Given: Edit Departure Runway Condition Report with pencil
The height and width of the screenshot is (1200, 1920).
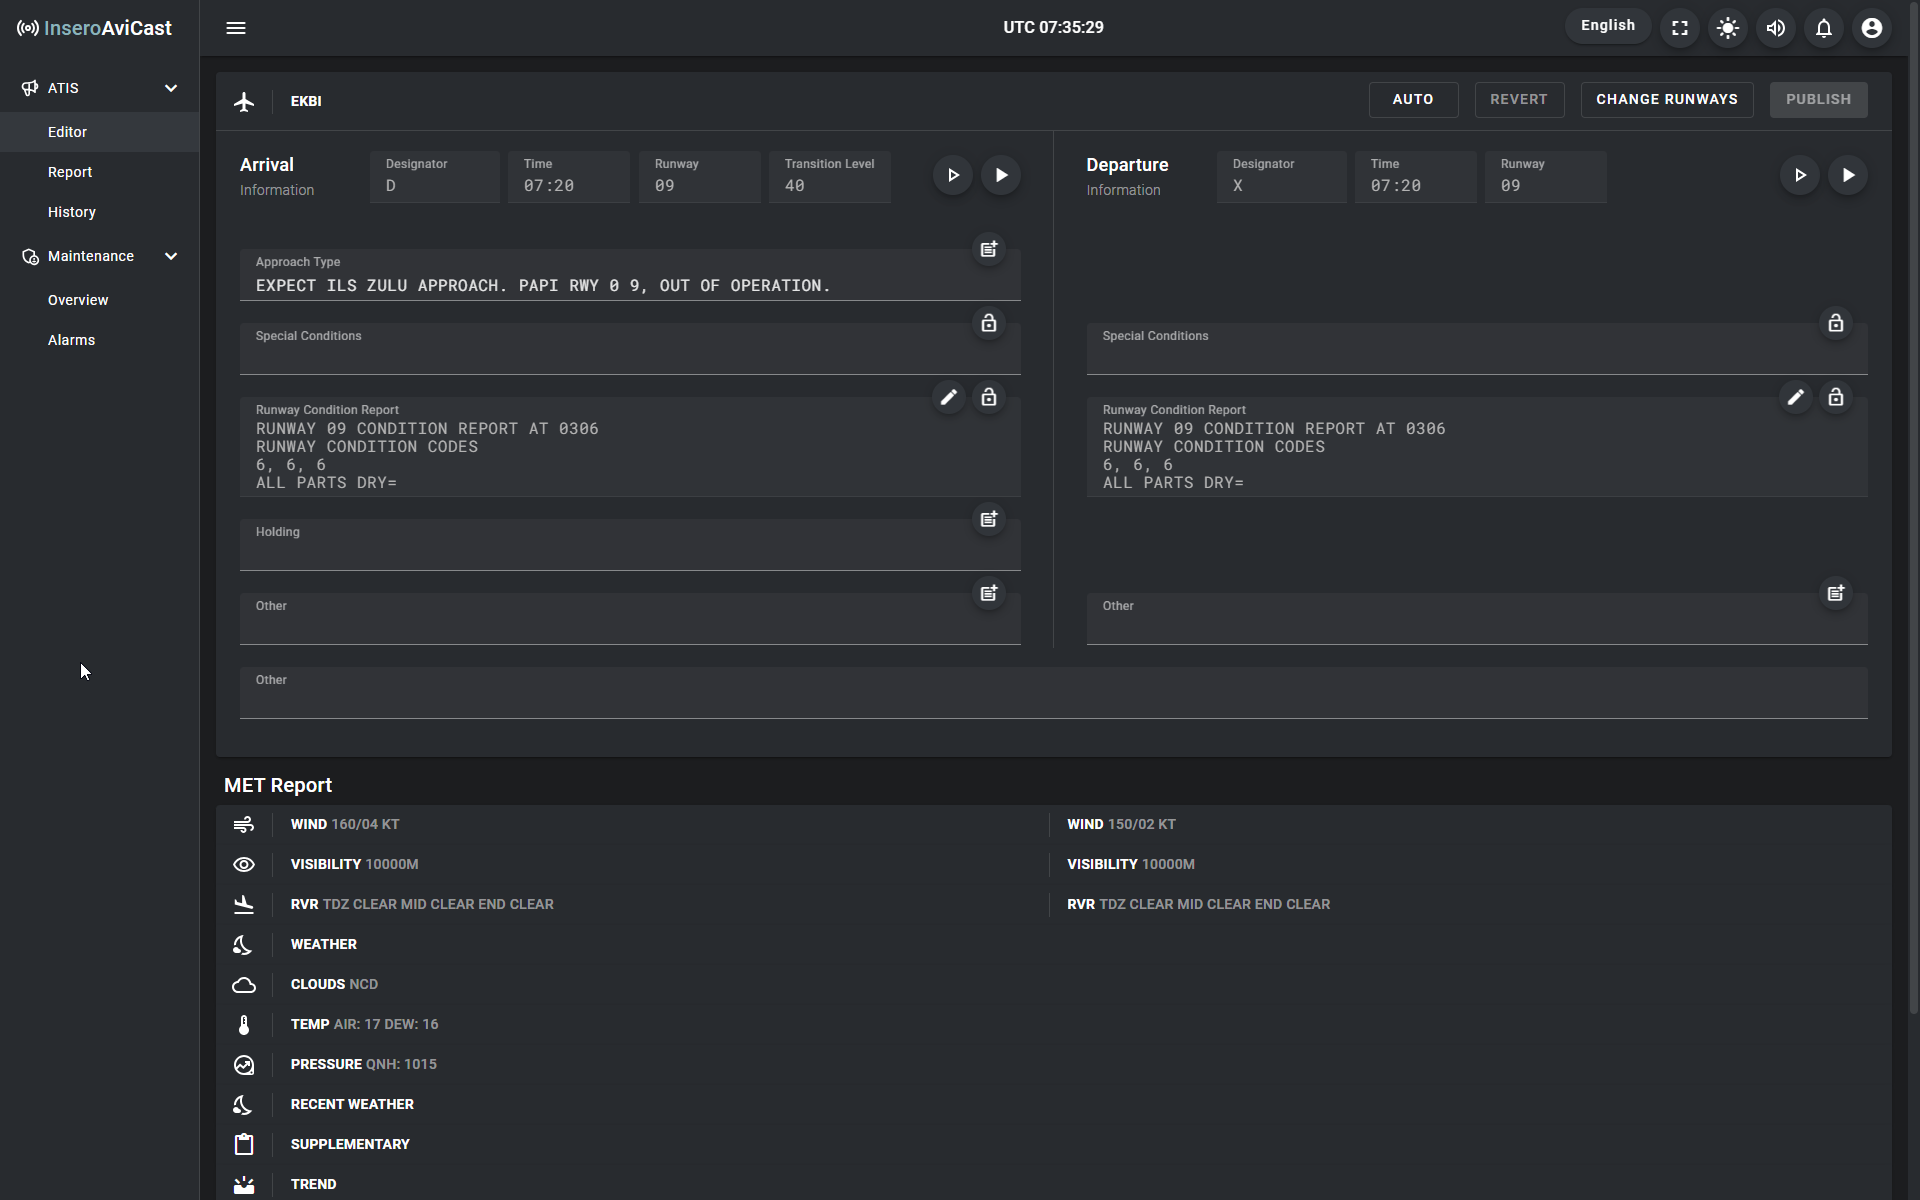Looking at the screenshot, I should [1795, 397].
